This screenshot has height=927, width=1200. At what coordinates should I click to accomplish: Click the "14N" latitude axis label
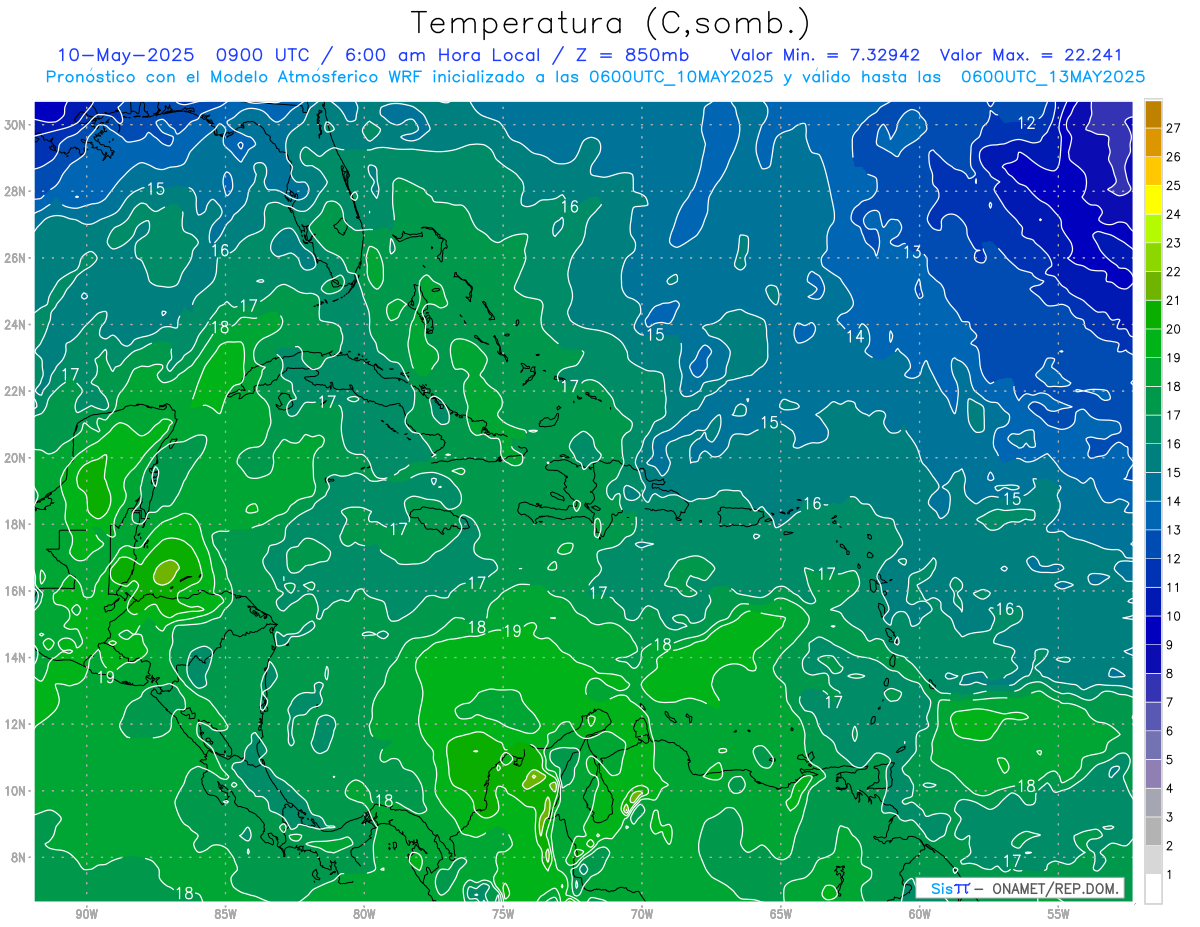[x=16, y=657]
